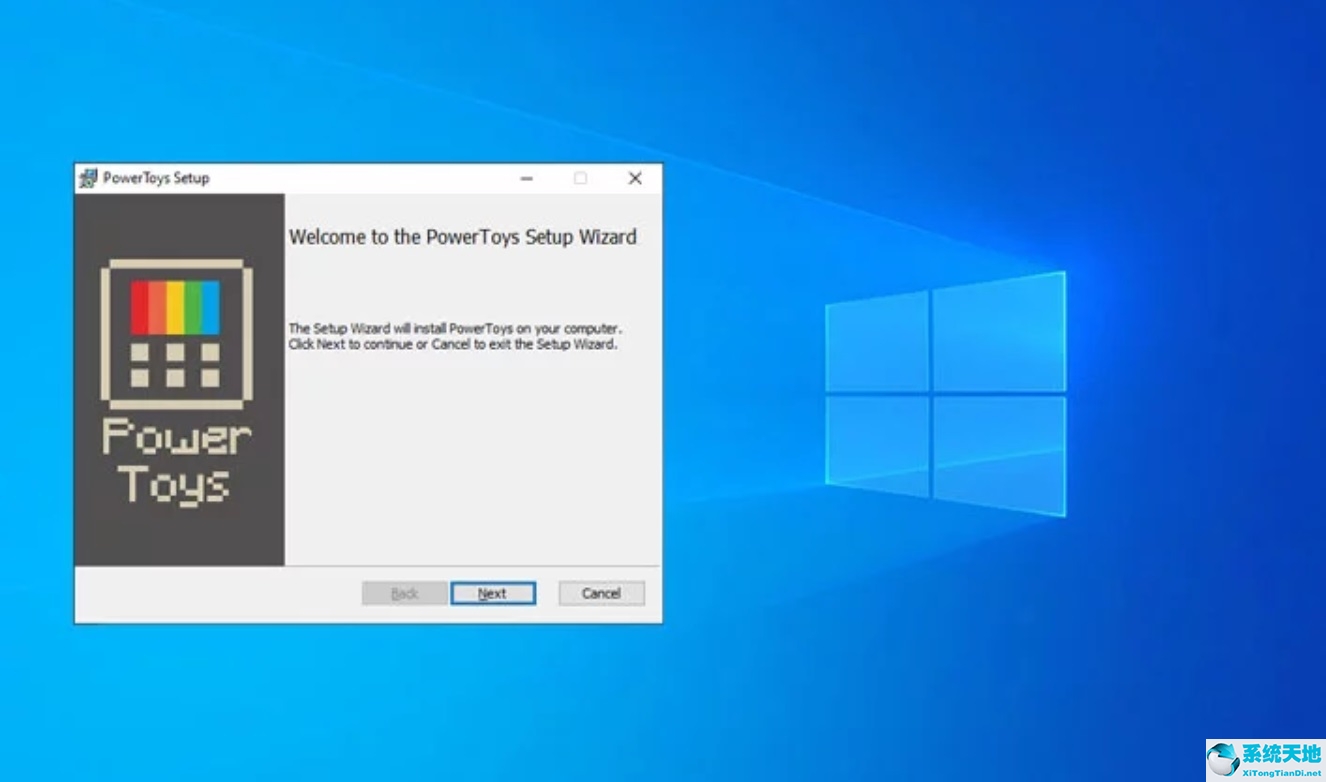The image size is (1326, 782).
Task: Close the PowerToys Setup window
Action: 635,178
